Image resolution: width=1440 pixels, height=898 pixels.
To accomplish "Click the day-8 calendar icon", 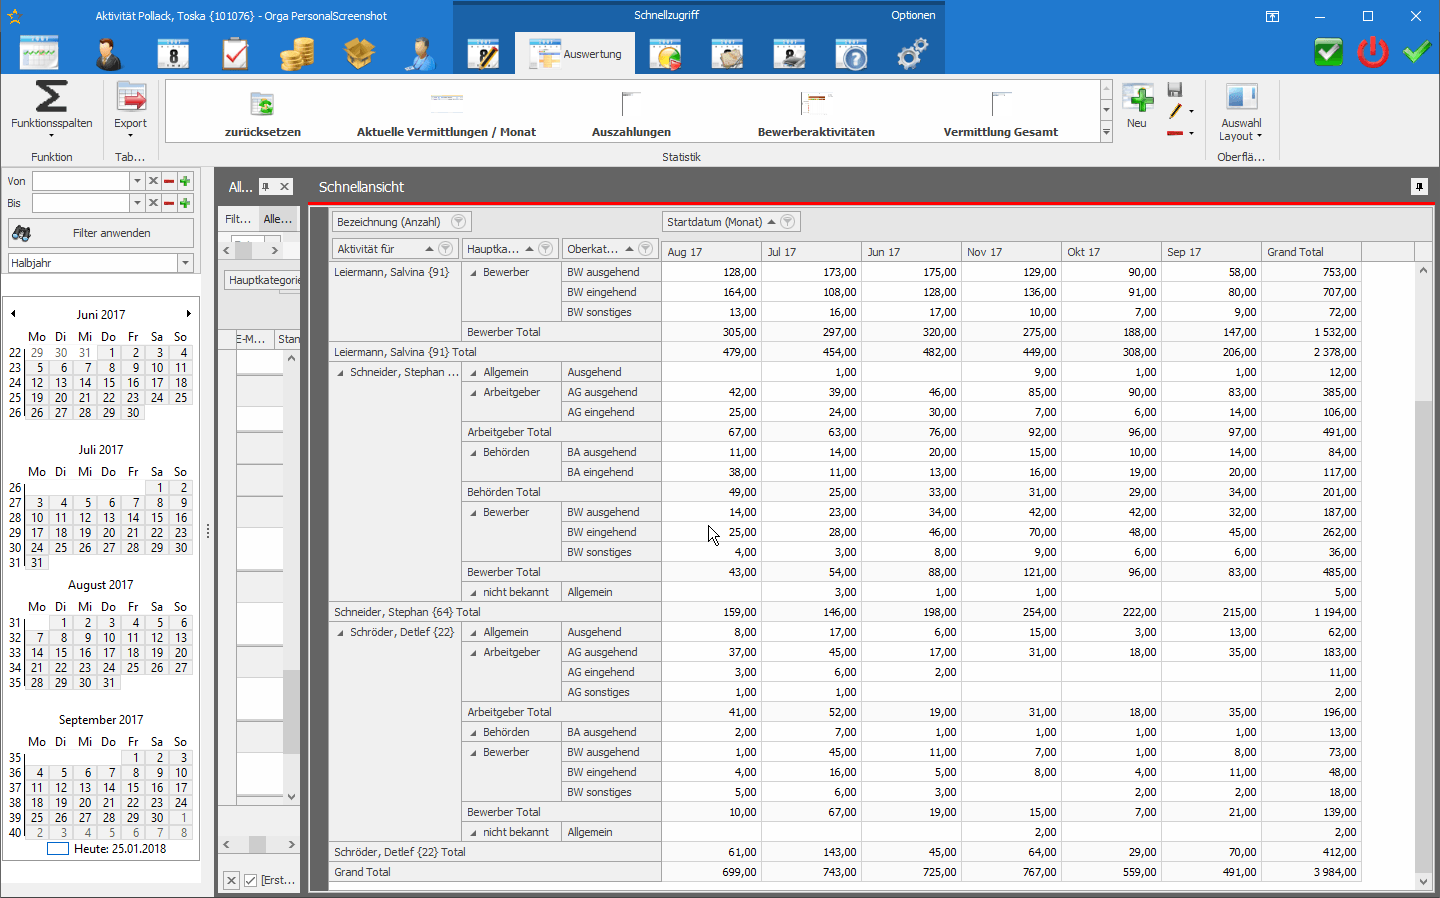I will point(173,53).
